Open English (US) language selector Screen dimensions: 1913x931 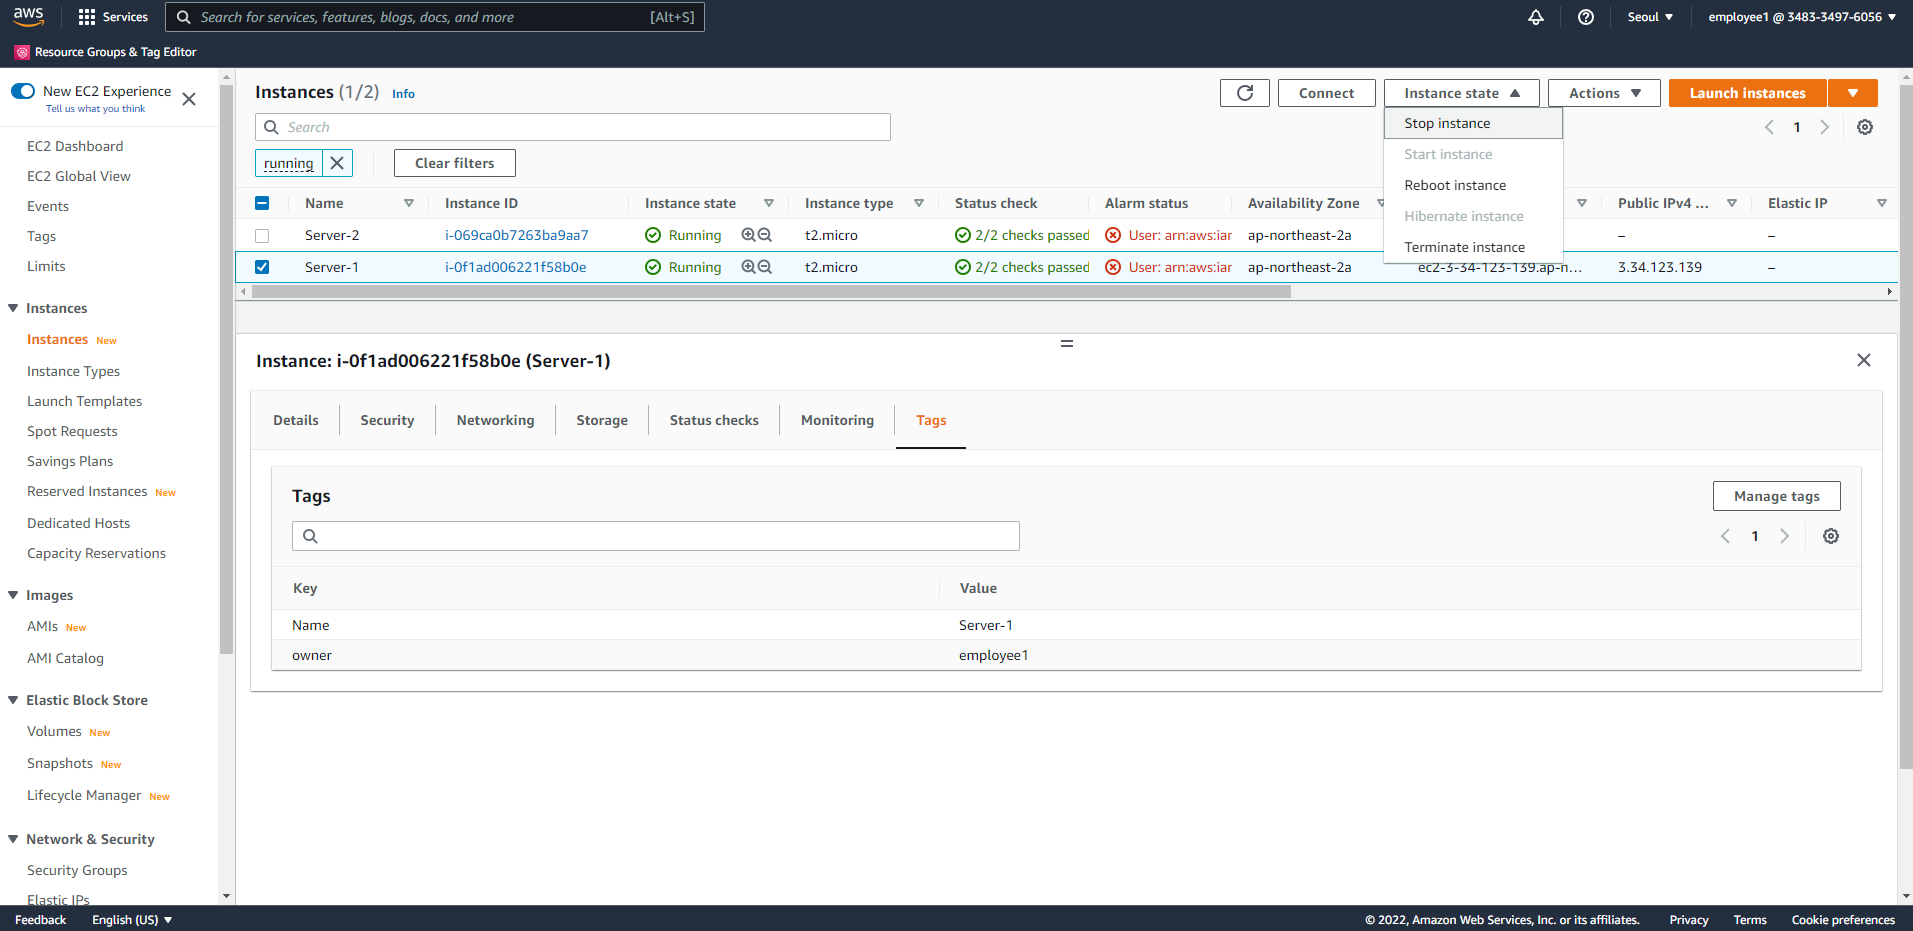[x=132, y=920]
